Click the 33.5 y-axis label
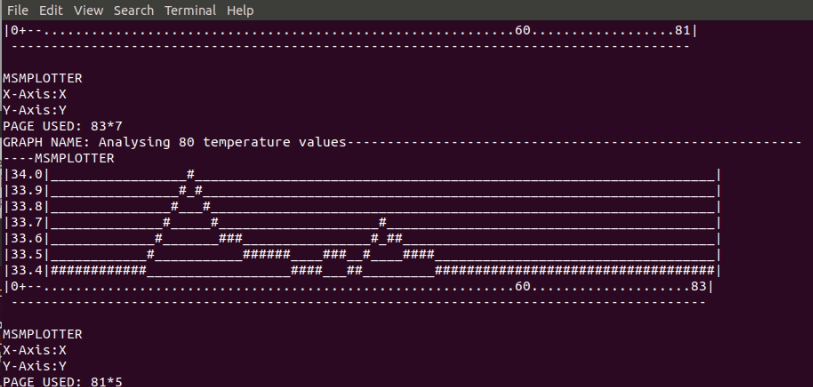Image resolution: width=813 pixels, height=387 pixels. click(27, 254)
